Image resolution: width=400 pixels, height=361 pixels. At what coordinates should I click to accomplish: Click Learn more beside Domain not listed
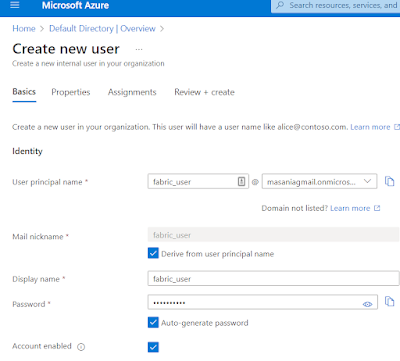click(x=350, y=208)
